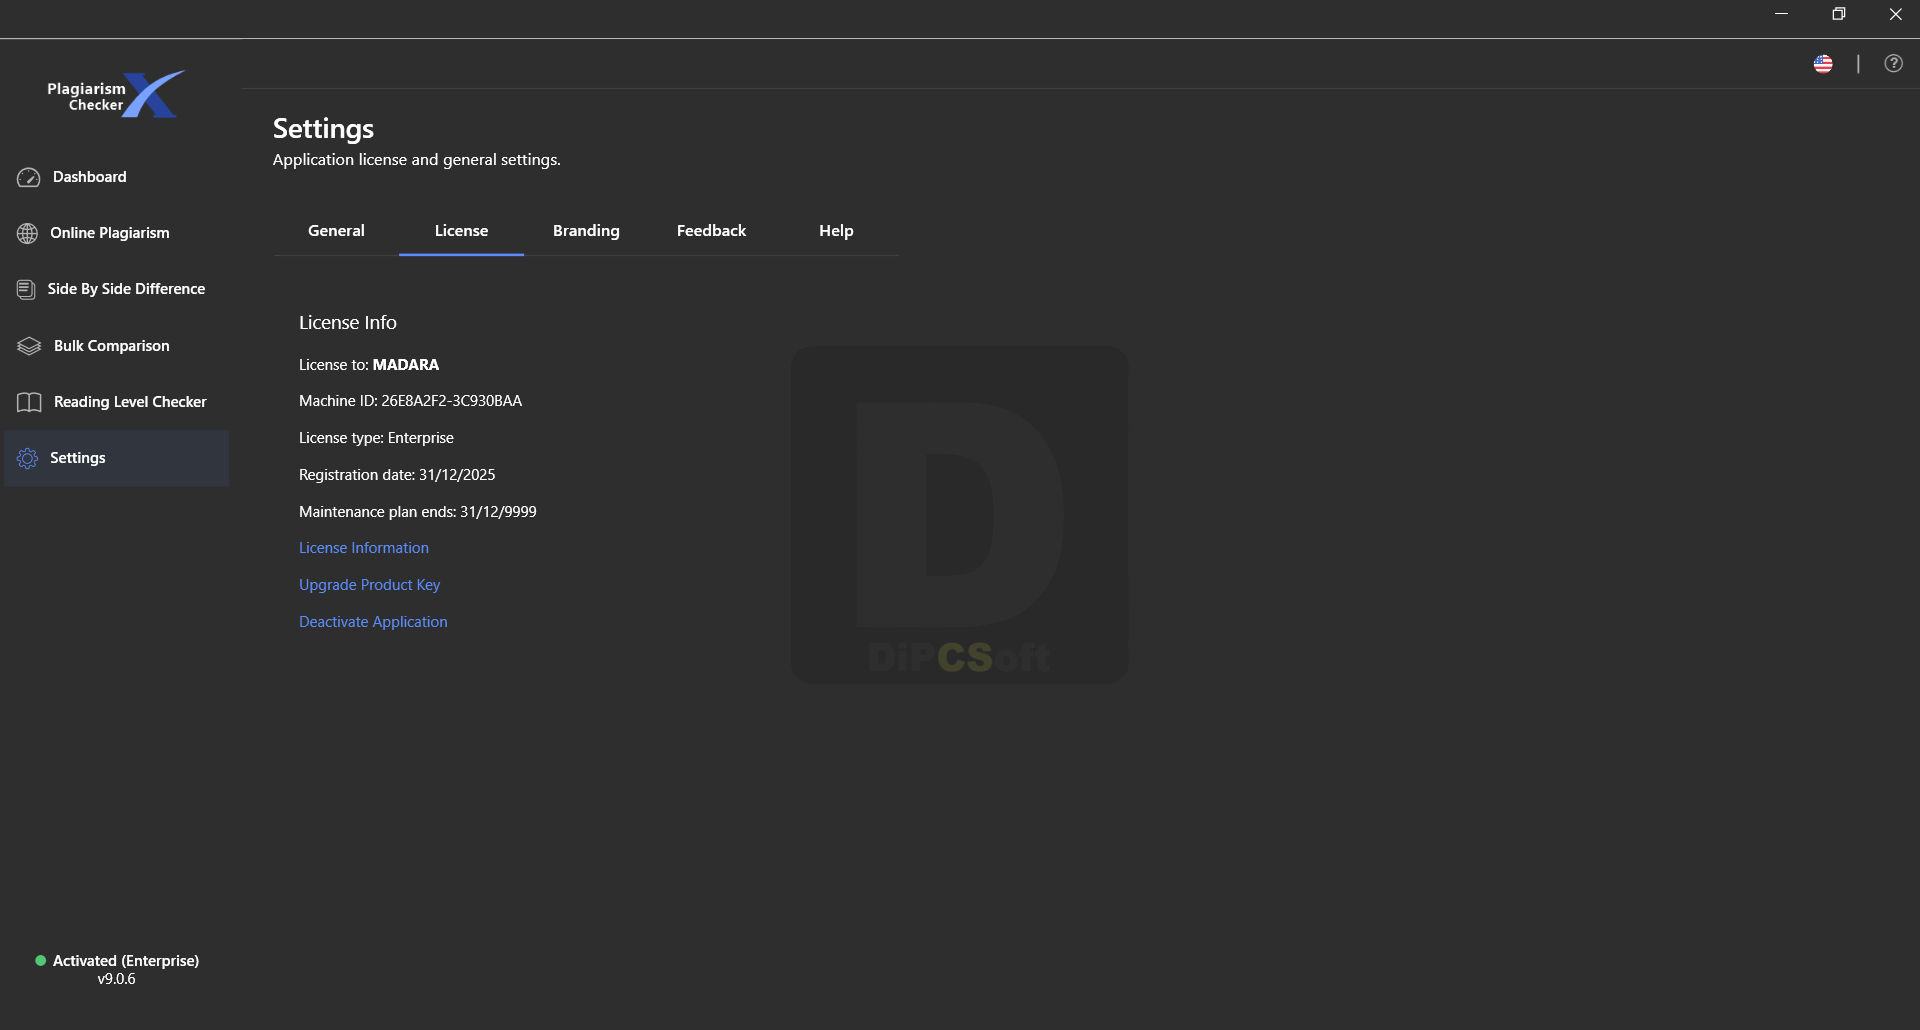Click Registration date: 31/12/2025 text
This screenshot has width=1920, height=1030.
[397, 475]
